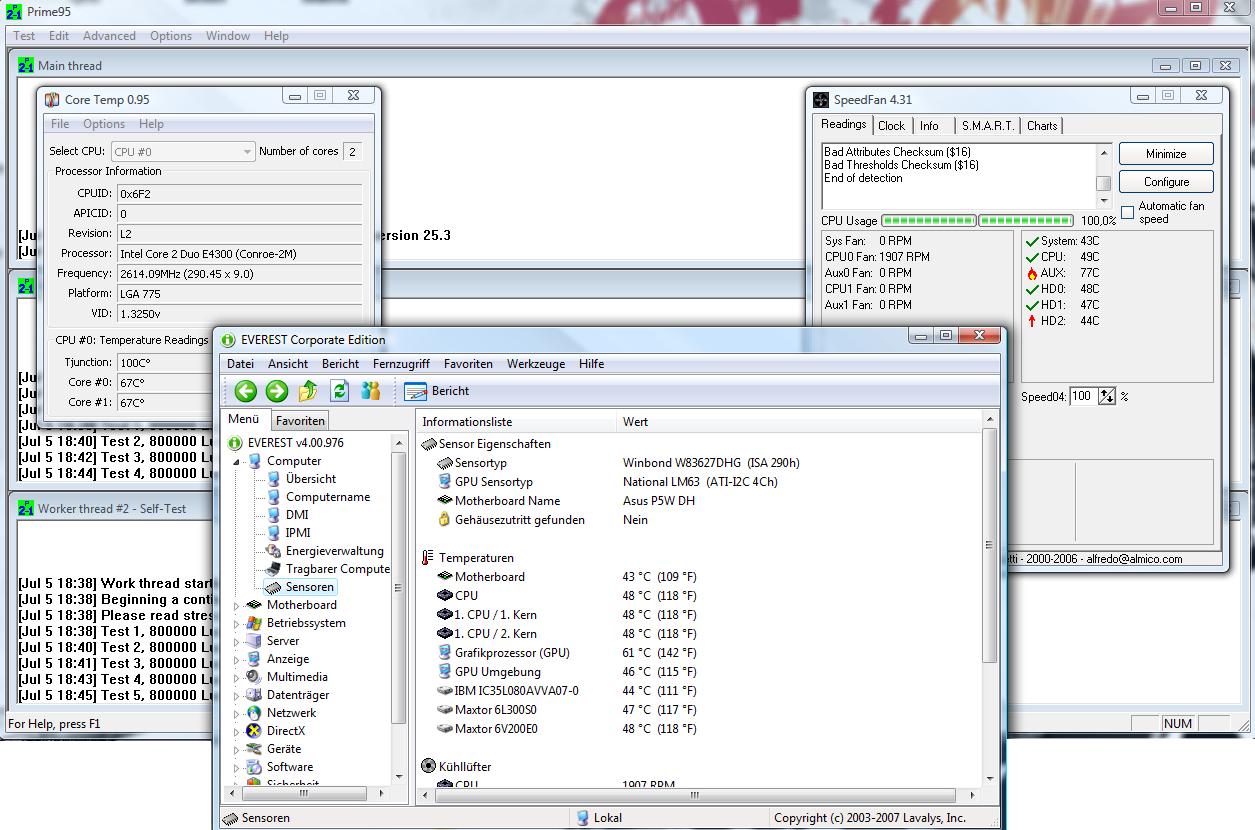Click the DirectX icon in the EVEREST tree
1255x830 pixels.
255,731
